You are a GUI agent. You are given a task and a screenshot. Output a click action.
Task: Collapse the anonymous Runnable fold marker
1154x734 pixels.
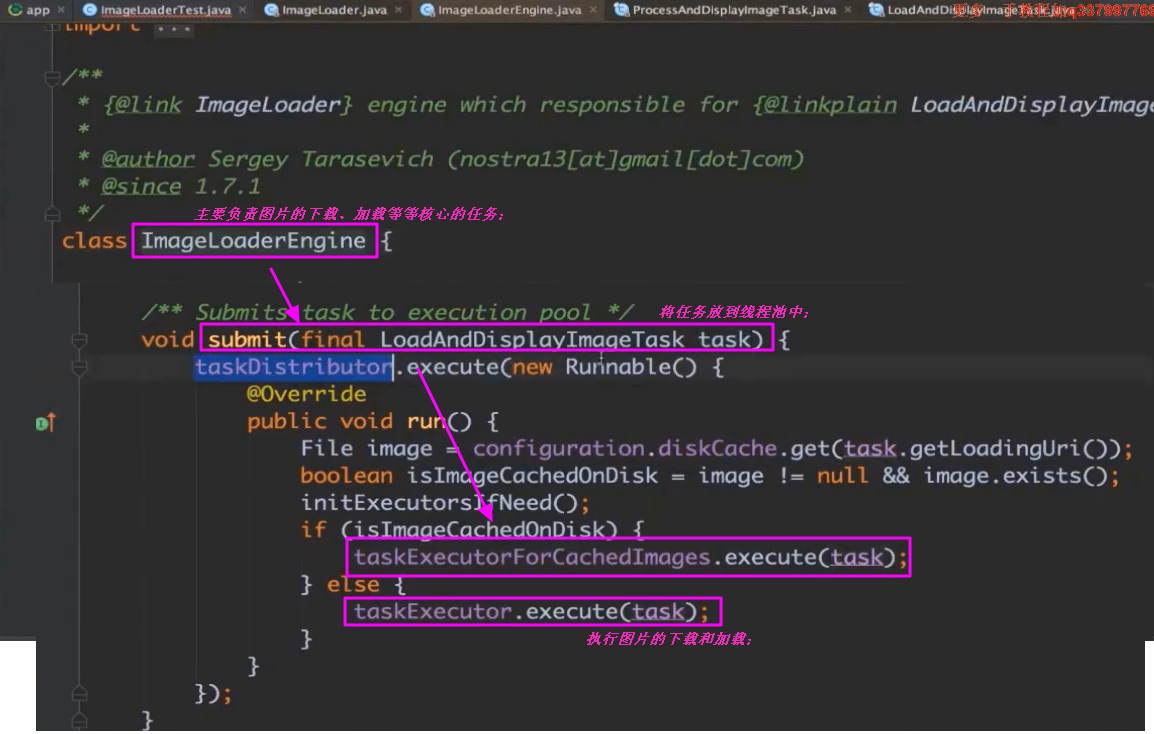click(x=80, y=367)
